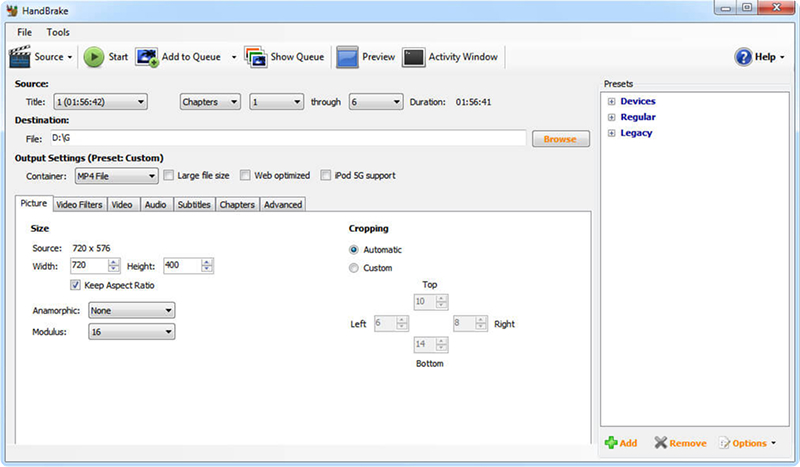This screenshot has width=800, height=467.
Task: Open the Source dropdown arrow
Action: point(70,57)
